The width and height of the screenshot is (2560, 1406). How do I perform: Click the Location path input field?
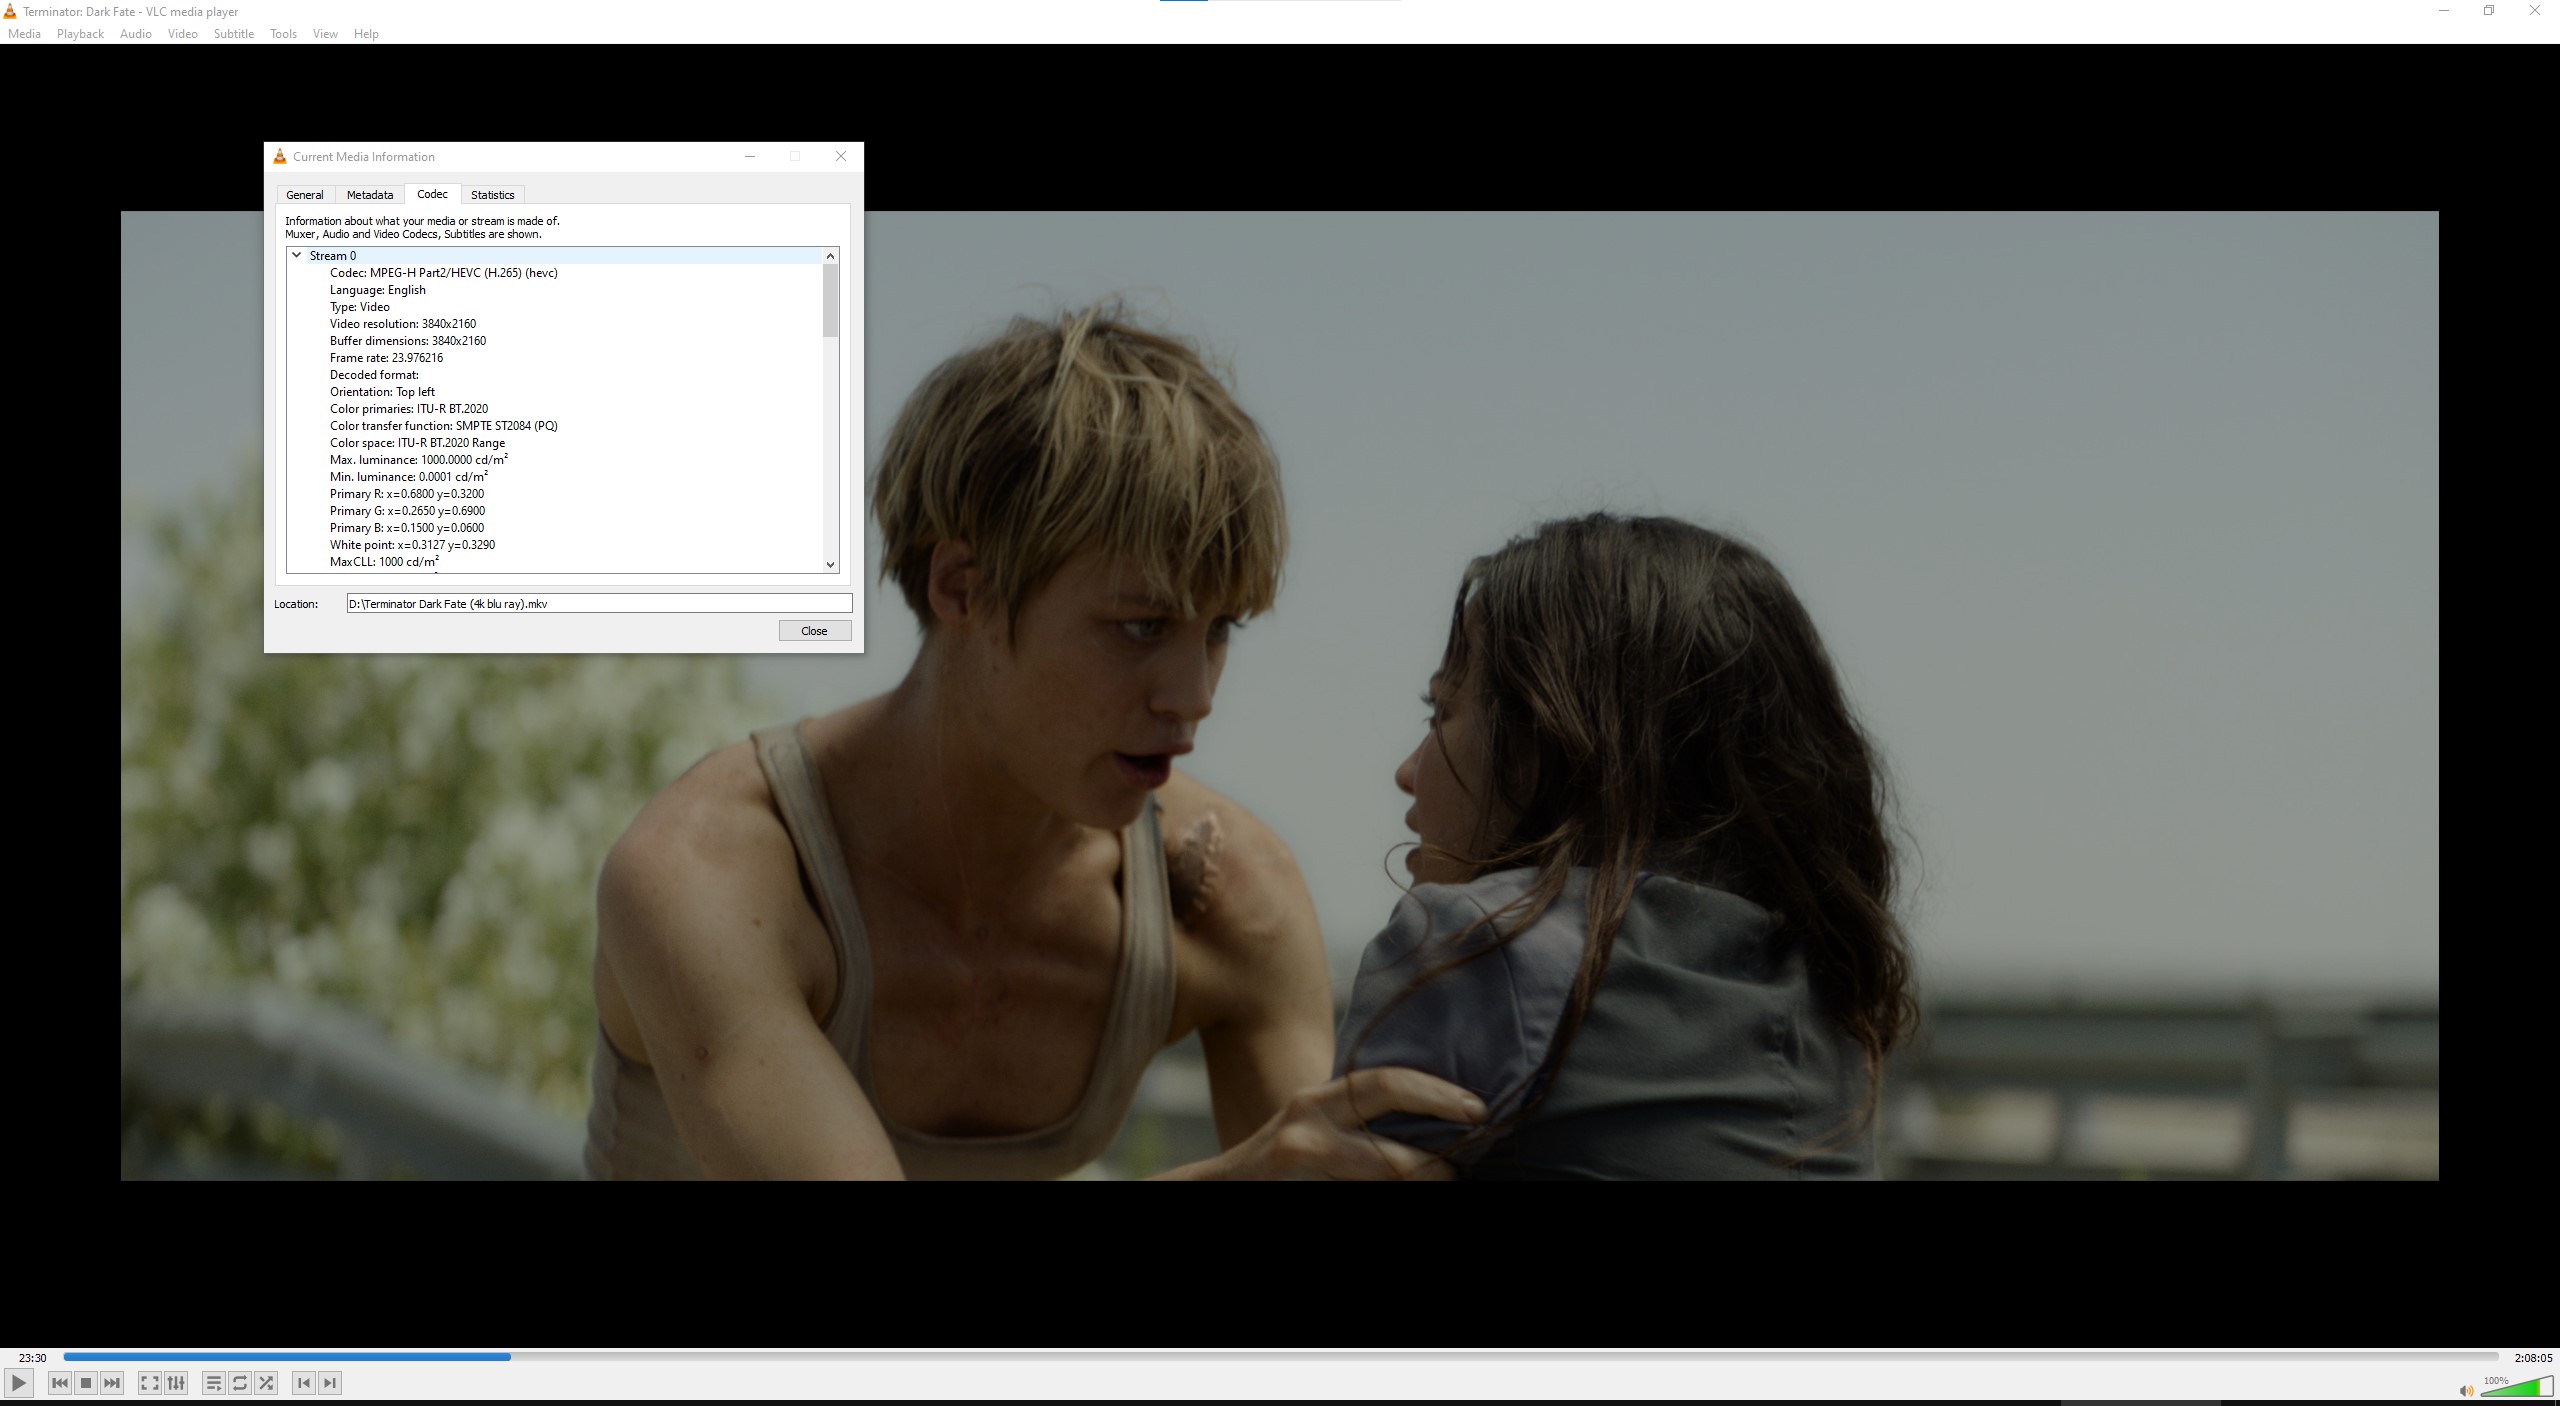(599, 604)
